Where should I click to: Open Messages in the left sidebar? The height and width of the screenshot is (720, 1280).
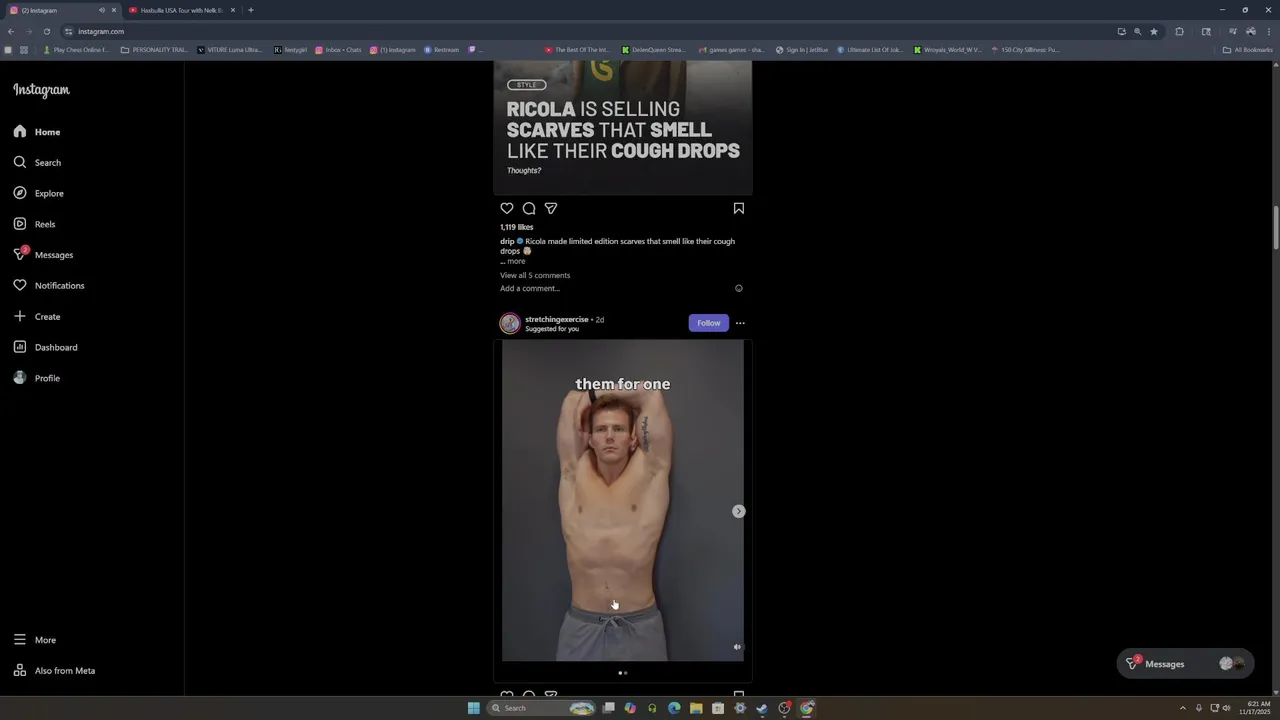point(43,255)
